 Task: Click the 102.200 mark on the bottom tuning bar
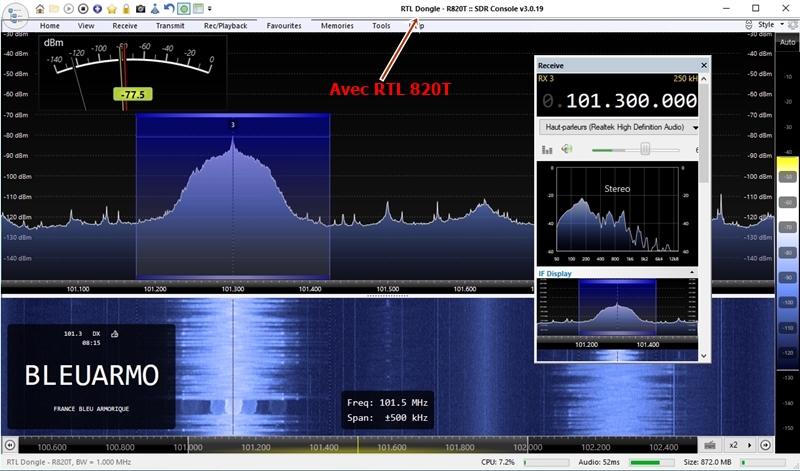[596, 447]
